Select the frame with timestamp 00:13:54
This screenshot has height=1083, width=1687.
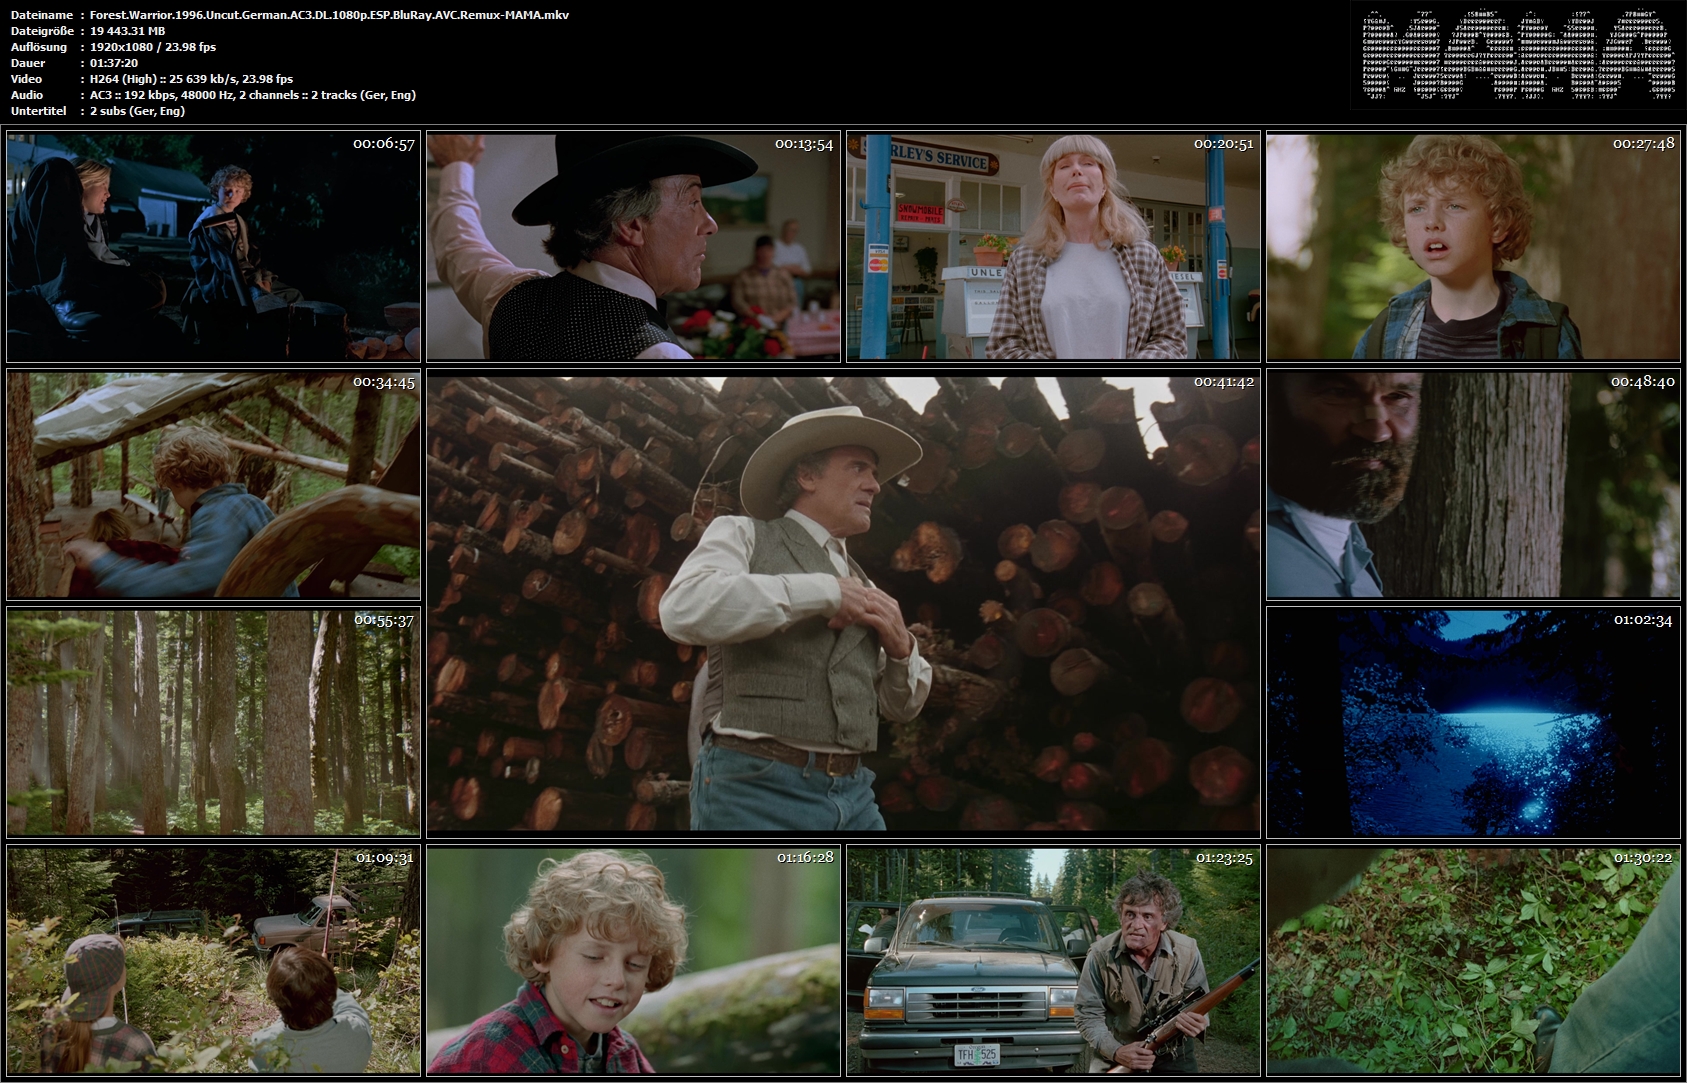pyautogui.click(x=633, y=247)
